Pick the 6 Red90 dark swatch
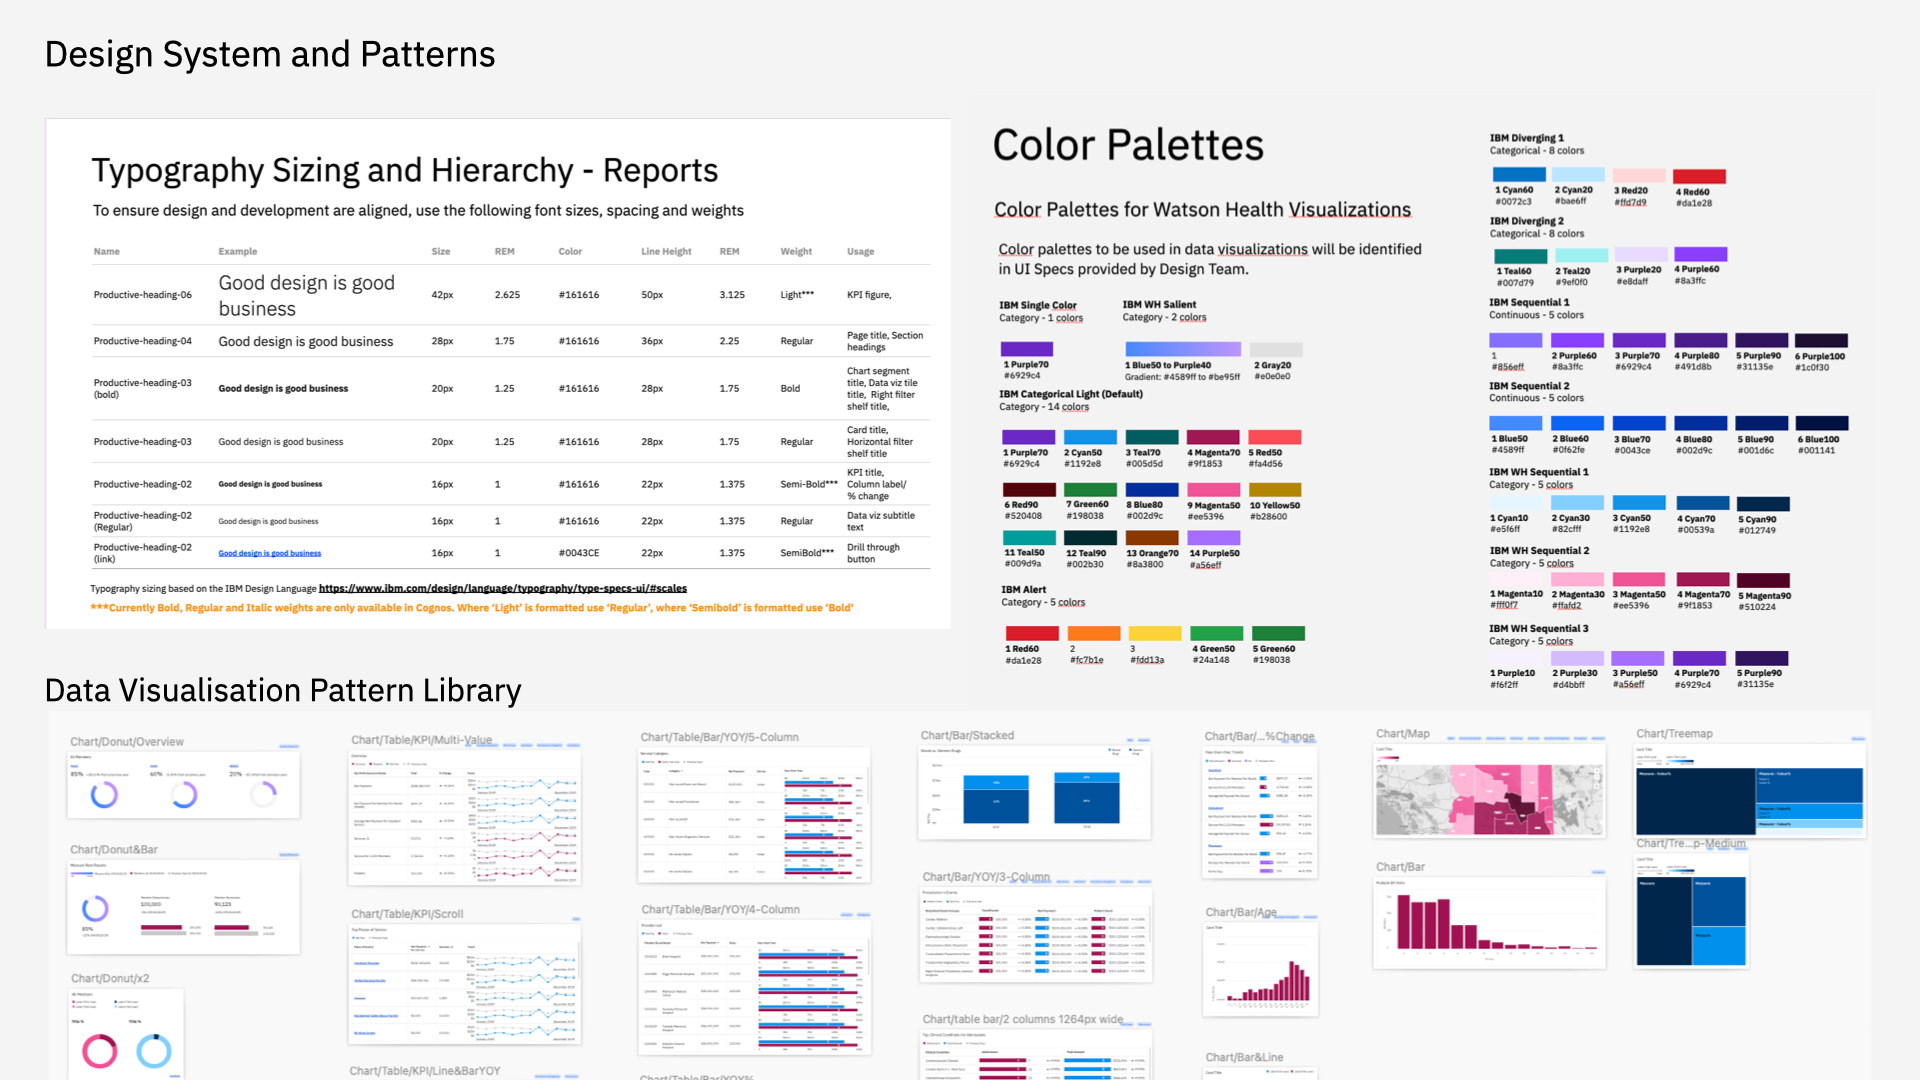 click(1029, 490)
